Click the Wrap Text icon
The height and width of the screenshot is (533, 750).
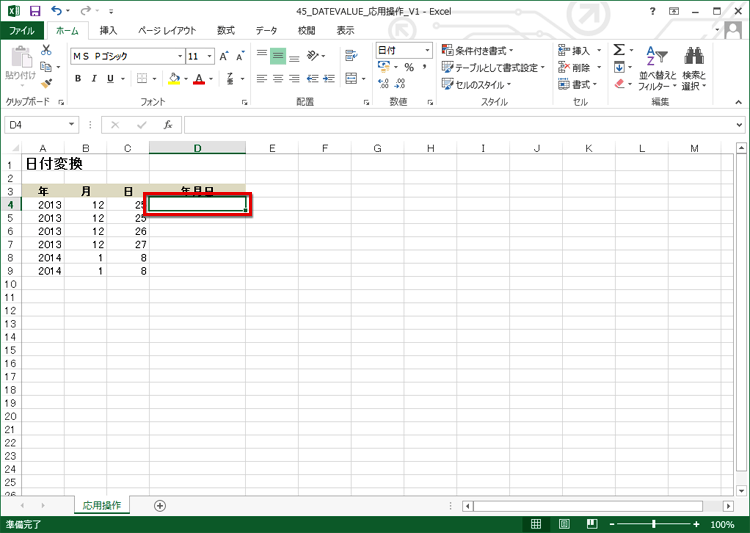(x=351, y=56)
